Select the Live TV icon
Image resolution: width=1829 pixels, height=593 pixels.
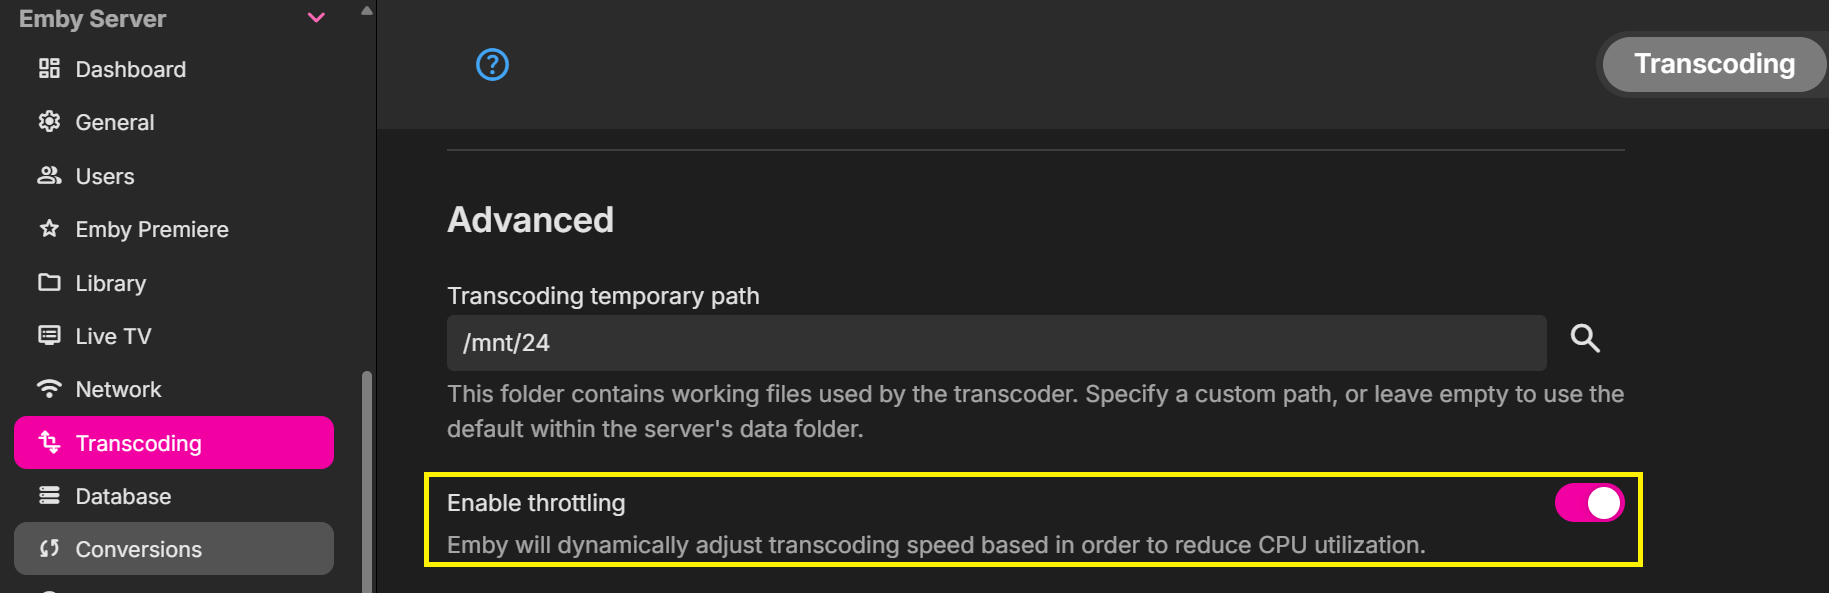pyautogui.click(x=49, y=335)
